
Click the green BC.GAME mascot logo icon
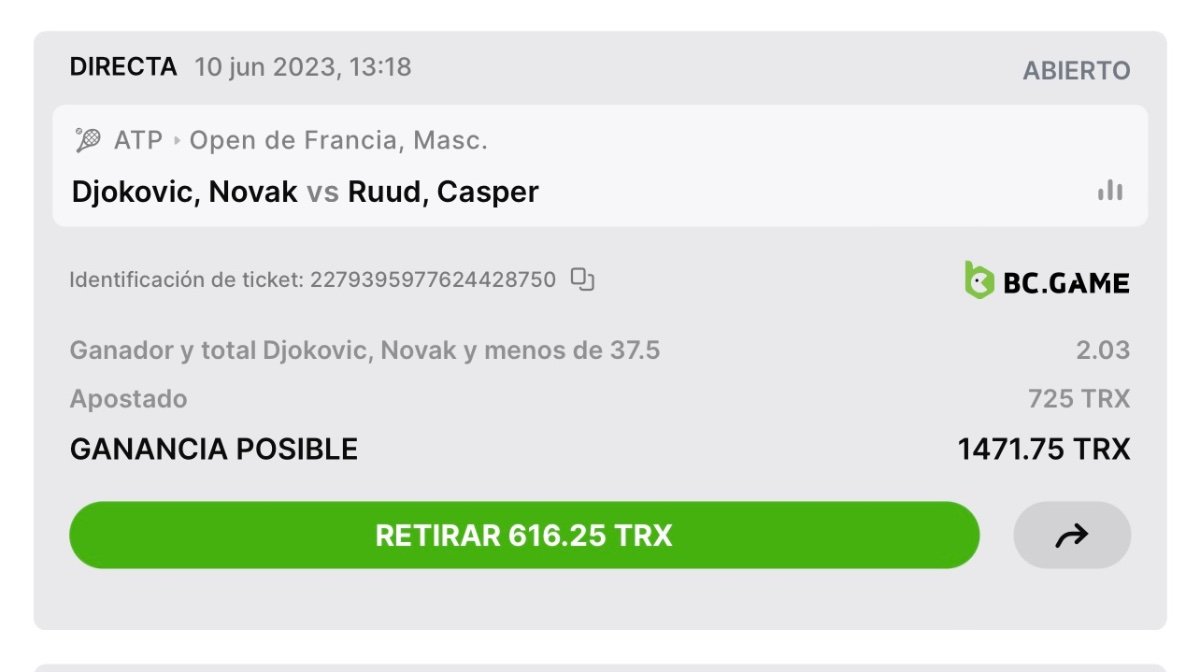pos(979,281)
